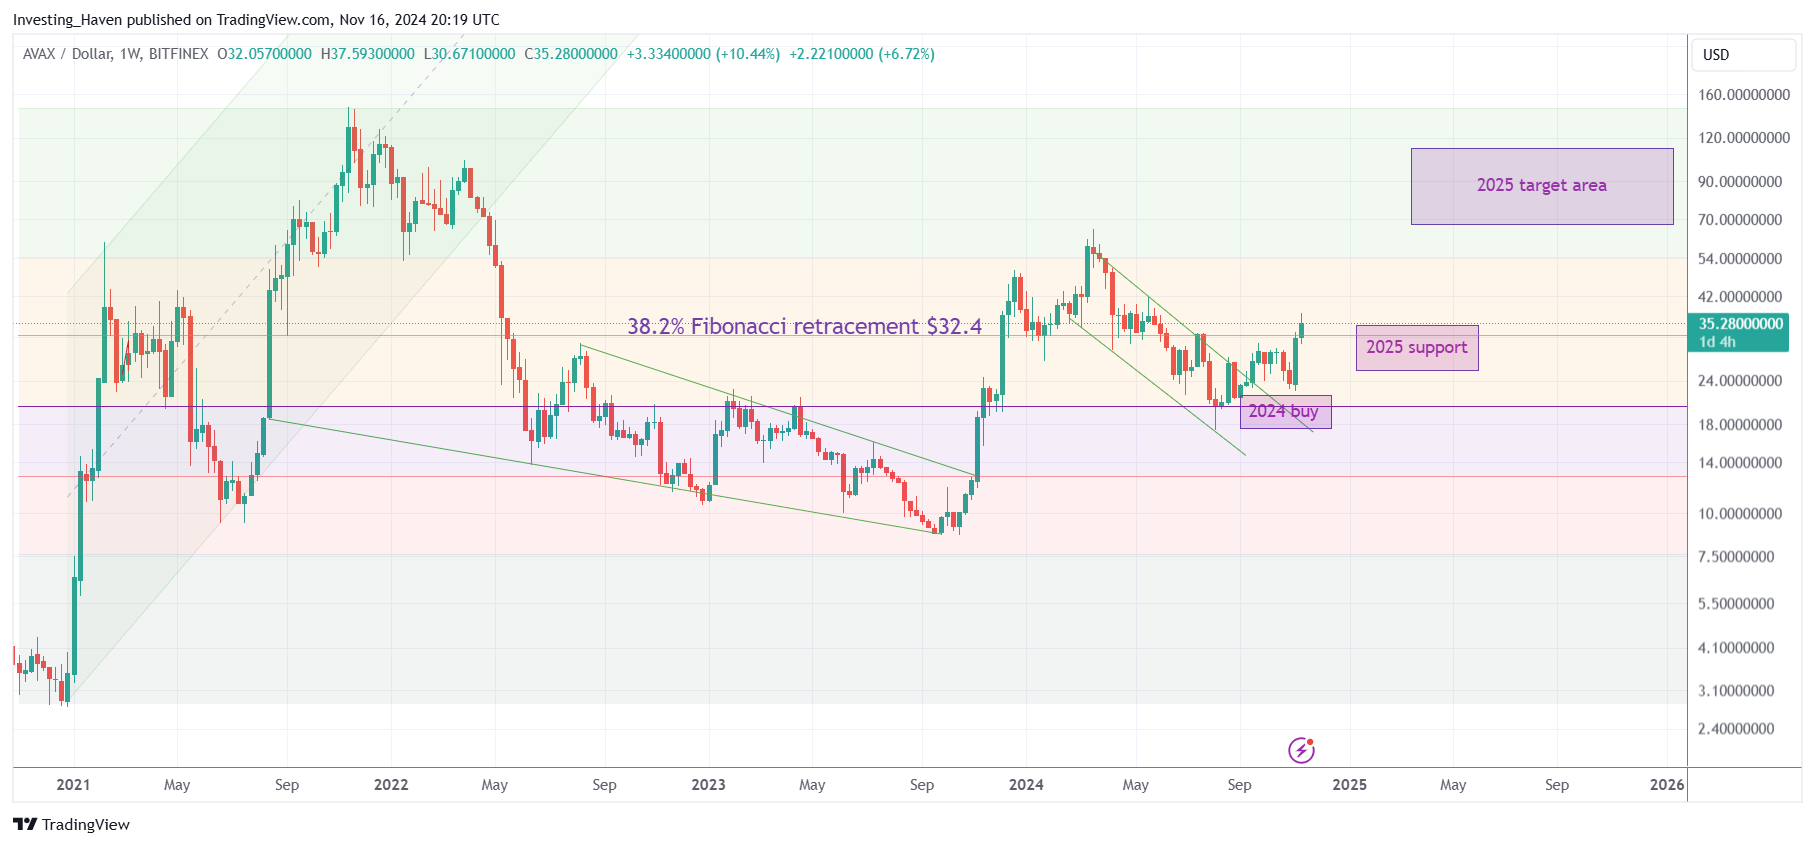
Task: Click the 2.40000000 price axis label
Action: click(x=1736, y=729)
